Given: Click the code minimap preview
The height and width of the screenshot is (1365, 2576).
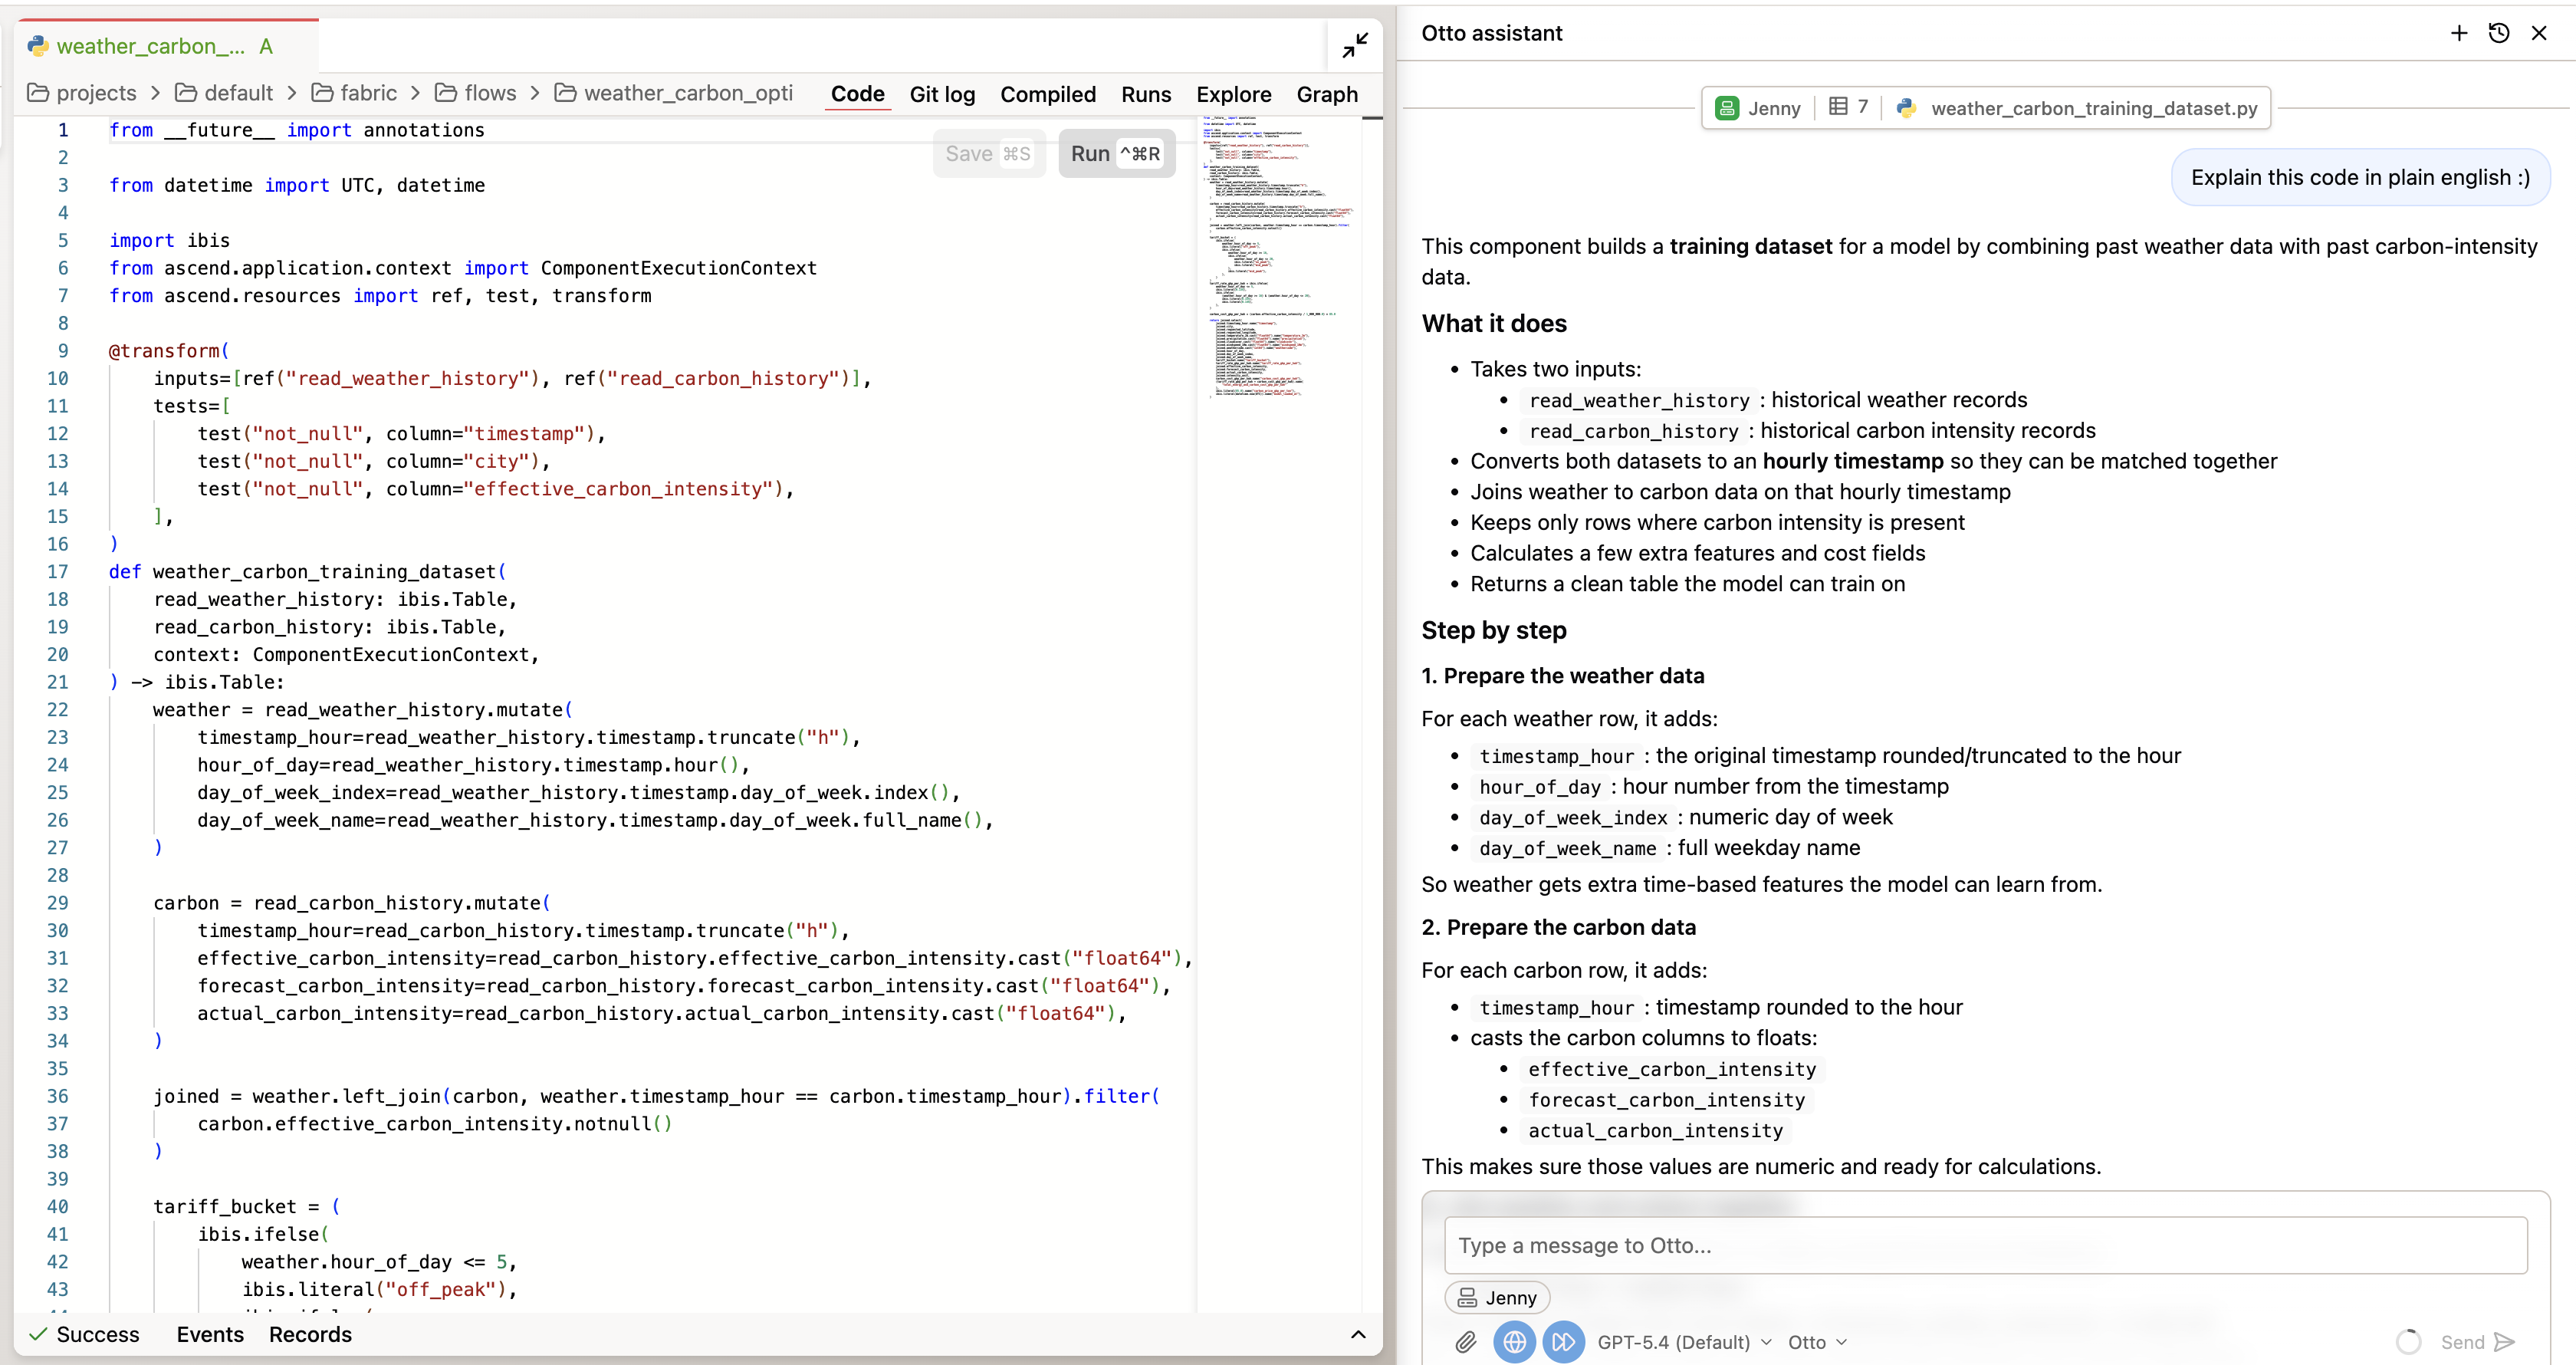Looking at the screenshot, I should click(1277, 258).
